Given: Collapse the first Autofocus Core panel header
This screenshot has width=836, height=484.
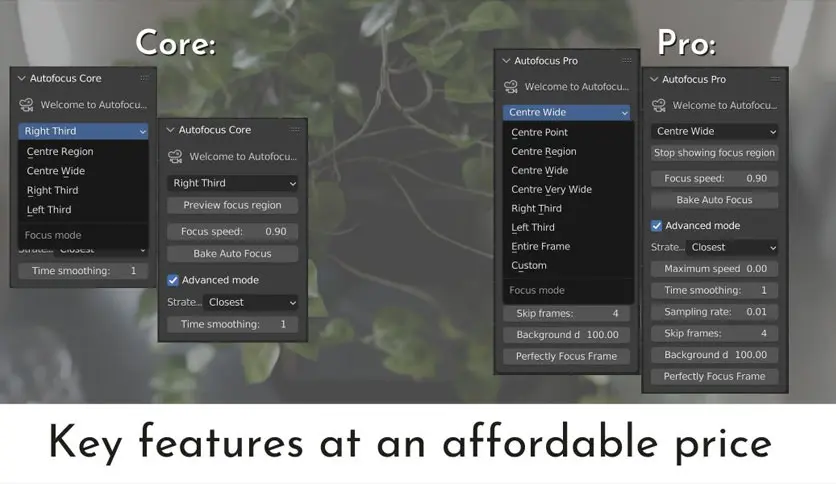Looking at the screenshot, I should pos(22,78).
